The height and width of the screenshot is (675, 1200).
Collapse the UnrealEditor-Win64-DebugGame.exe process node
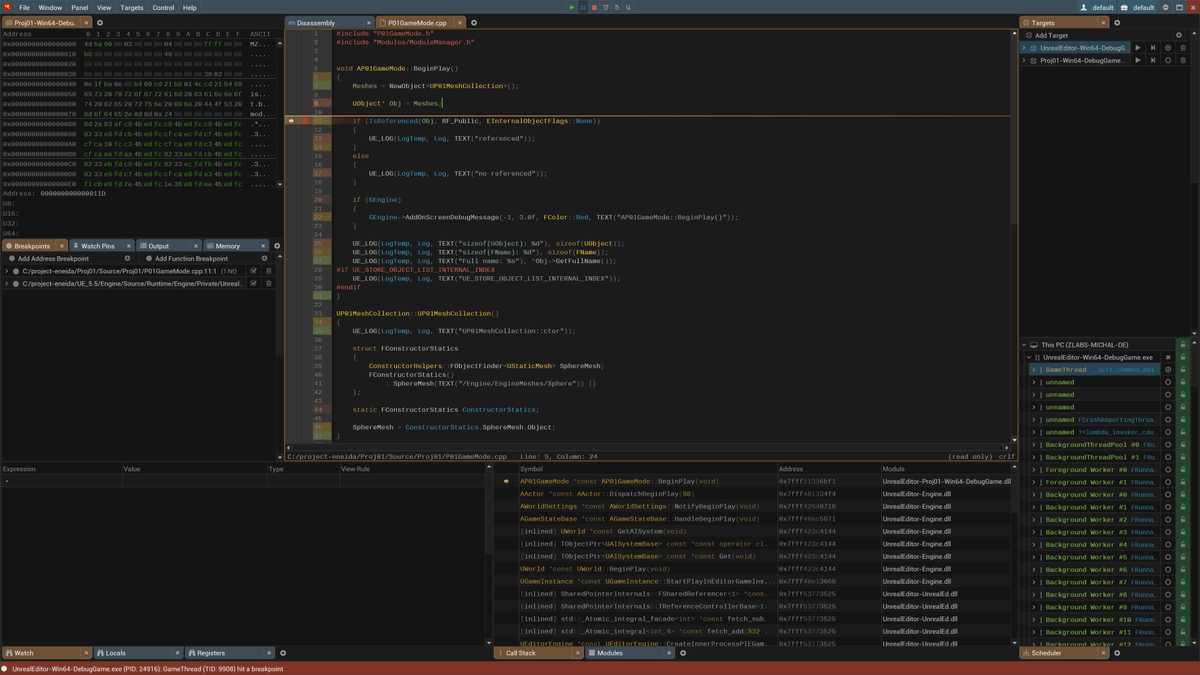(1029, 357)
